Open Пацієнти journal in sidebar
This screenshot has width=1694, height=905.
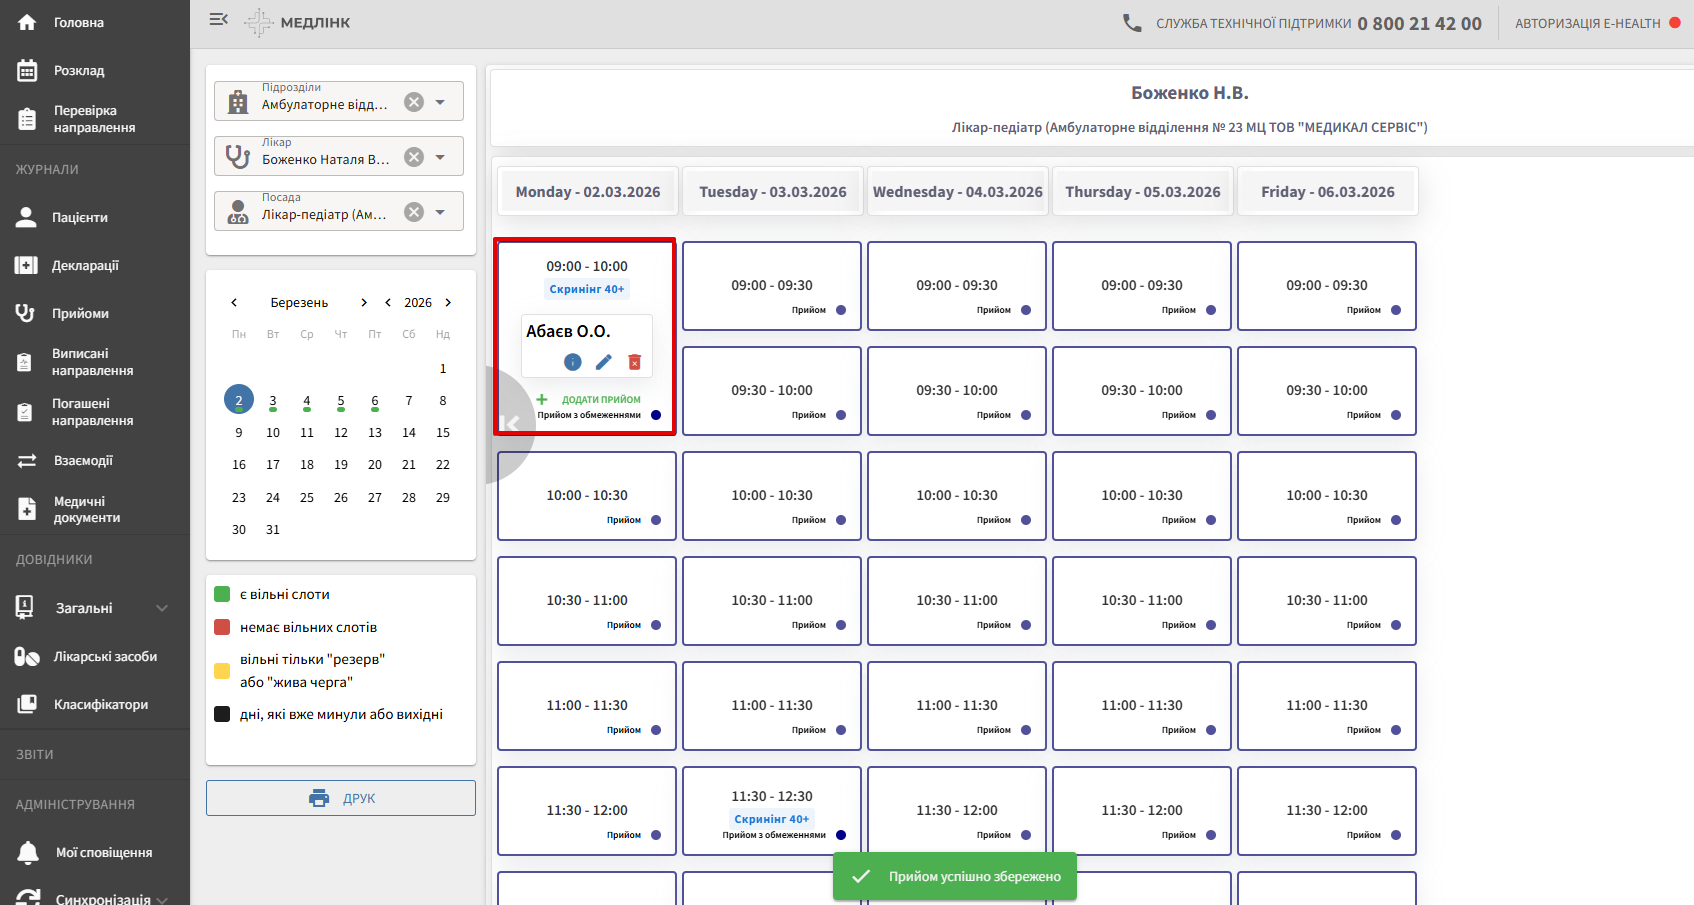(x=80, y=217)
